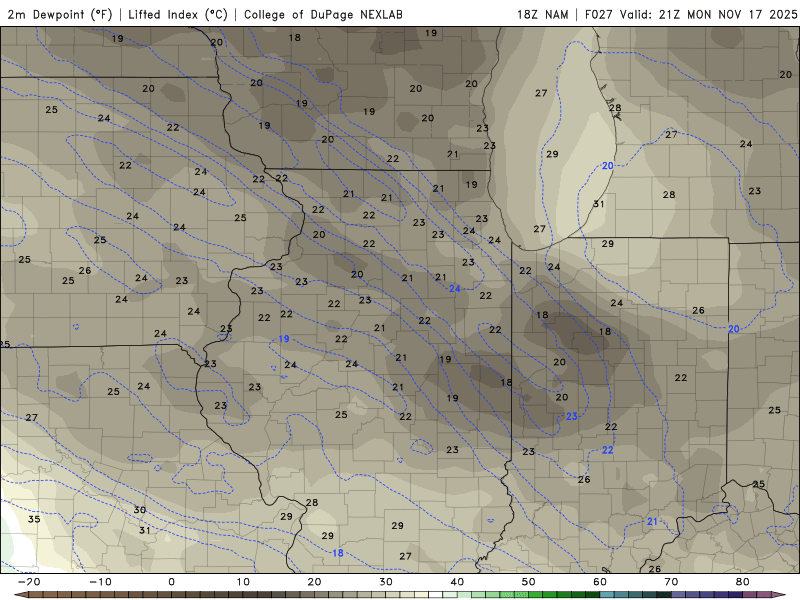Click the "College of DuPage NEXLAB" label
The width and height of the screenshot is (800, 600).
(323, 14)
